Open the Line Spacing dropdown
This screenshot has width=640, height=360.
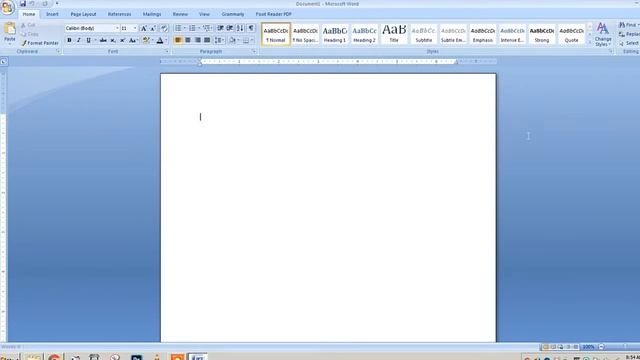pos(219,40)
